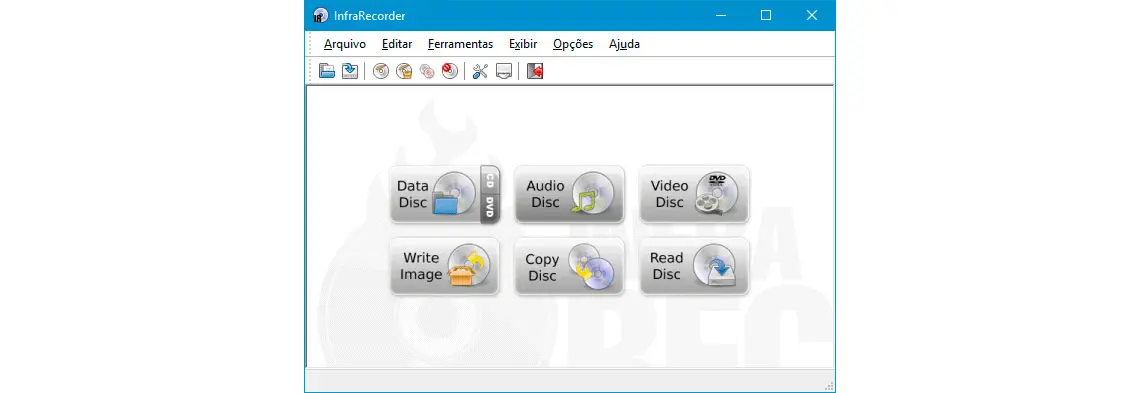Maximize the InfraRecorder window
1140x393 pixels.
pos(766,15)
